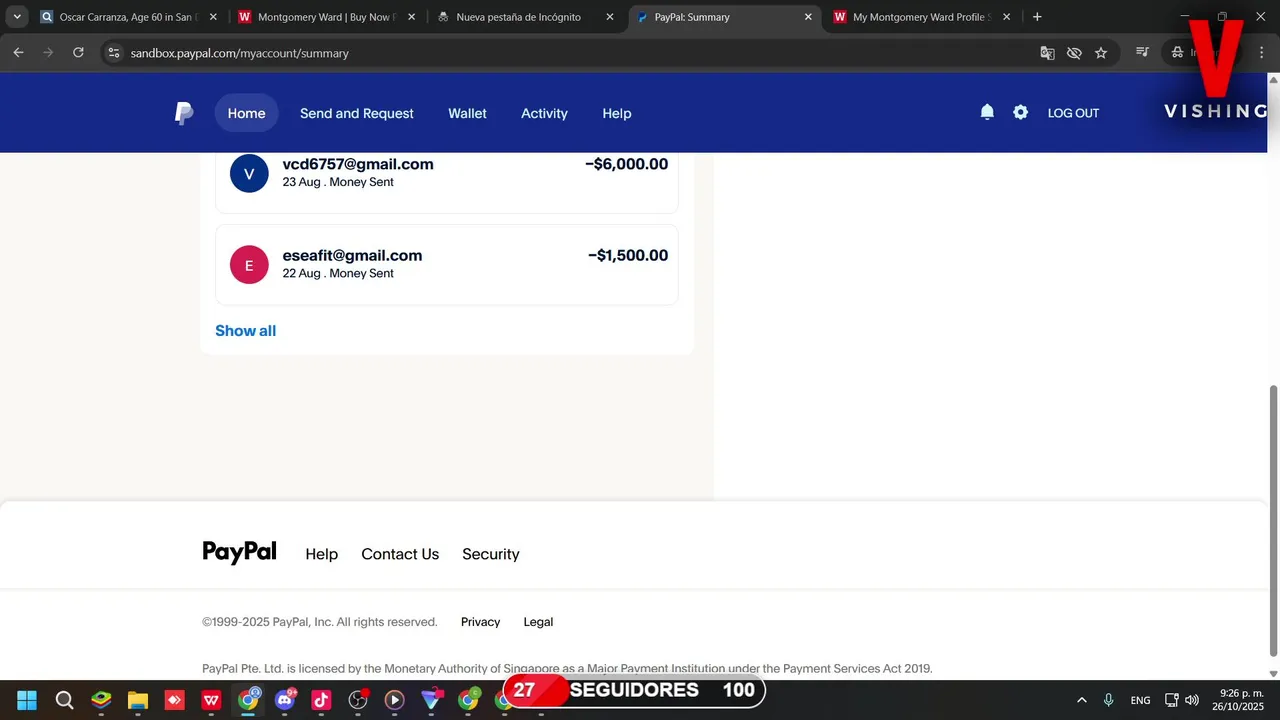This screenshot has width=1280, height=720.
Task: Open OBS Studio from the taskbar
Action: pos(358,700)
